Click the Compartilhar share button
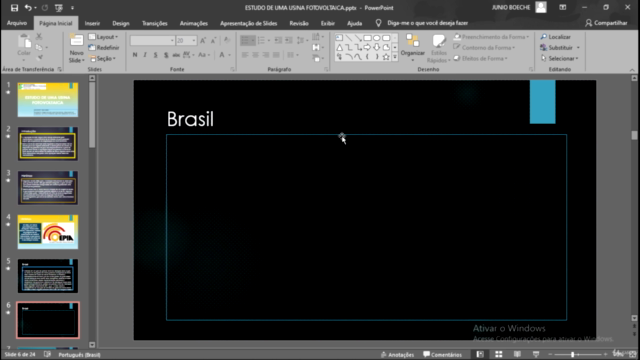 pos(606,23)
